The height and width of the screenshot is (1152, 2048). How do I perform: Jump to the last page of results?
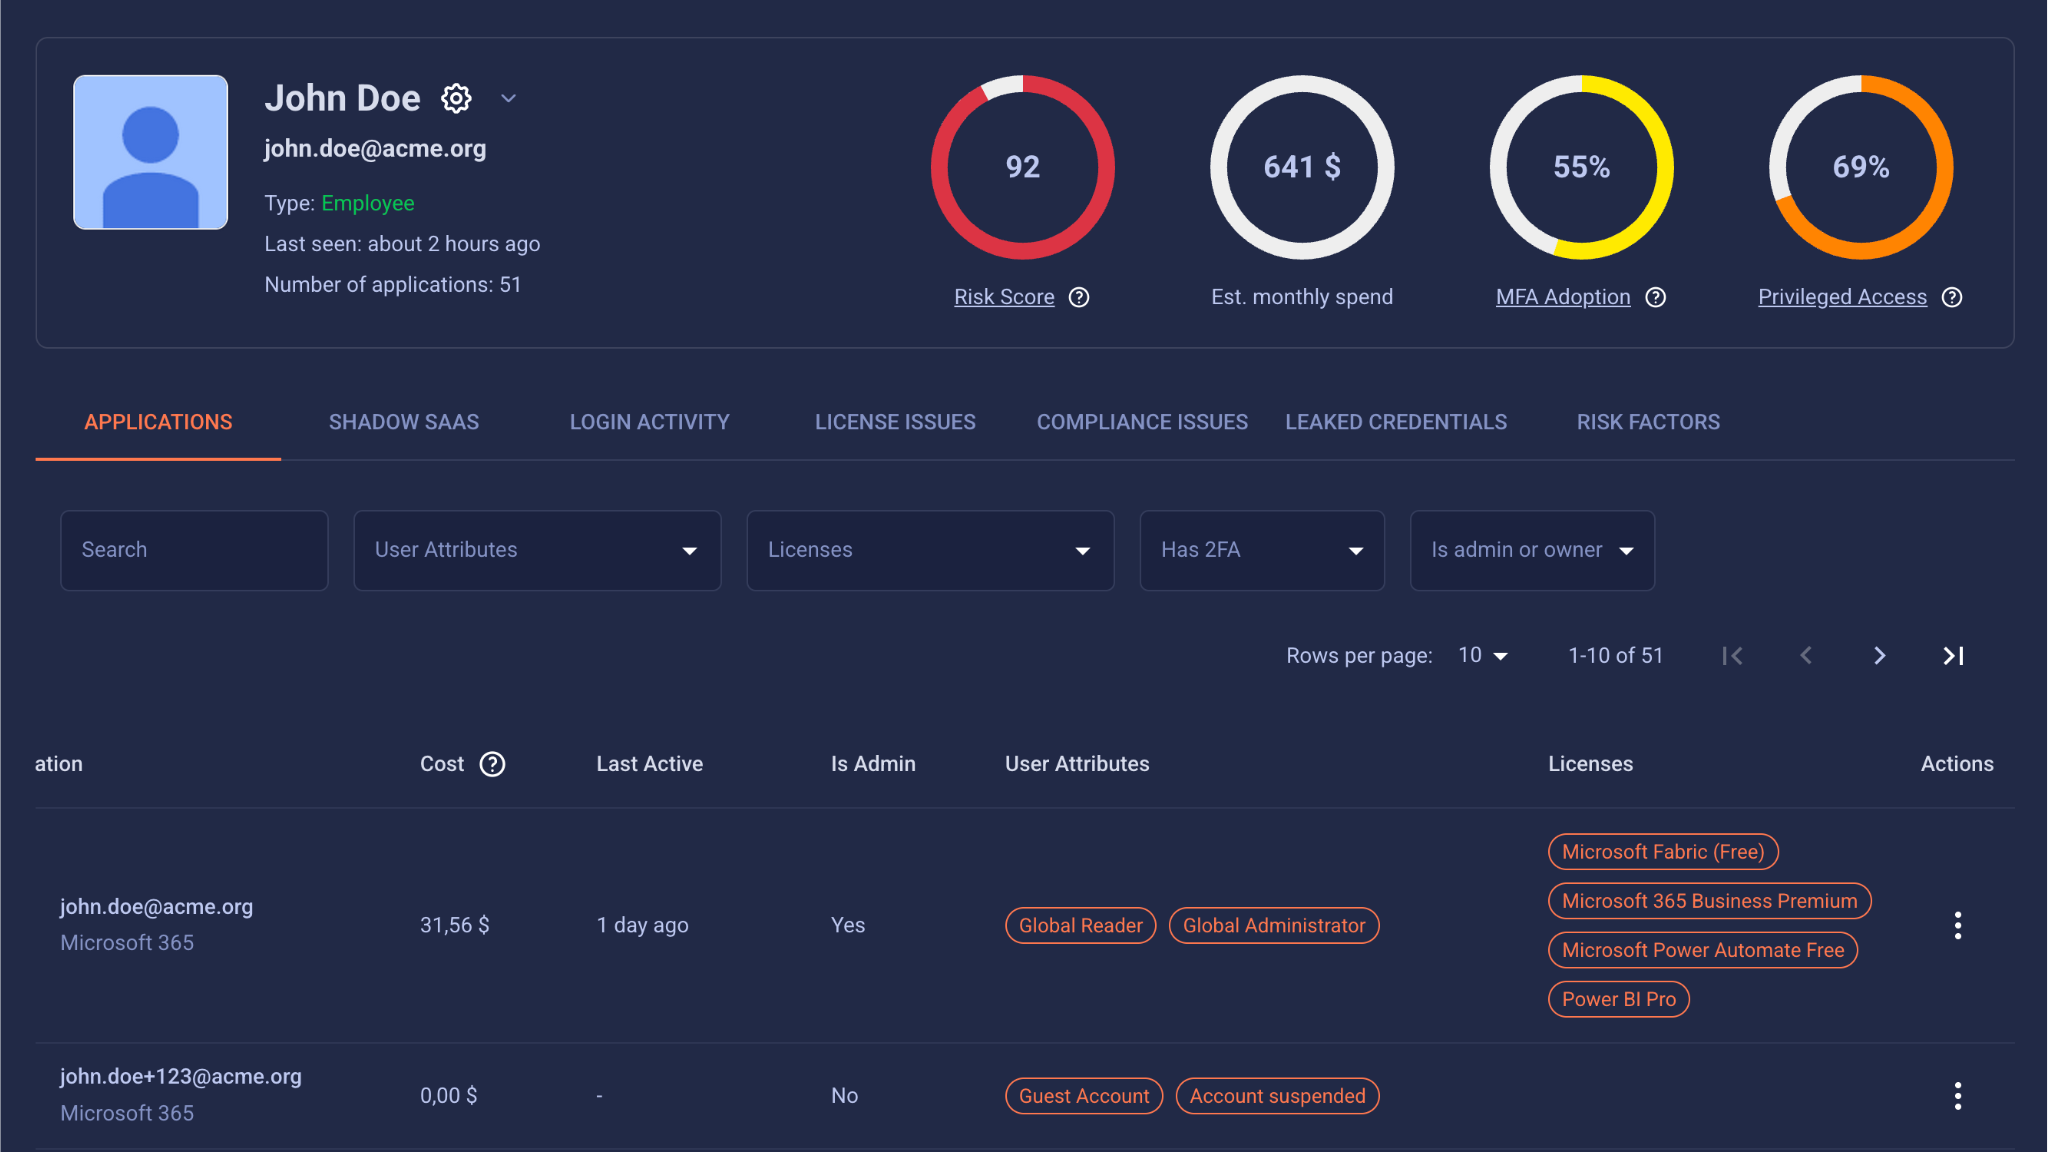(1953, 656)
